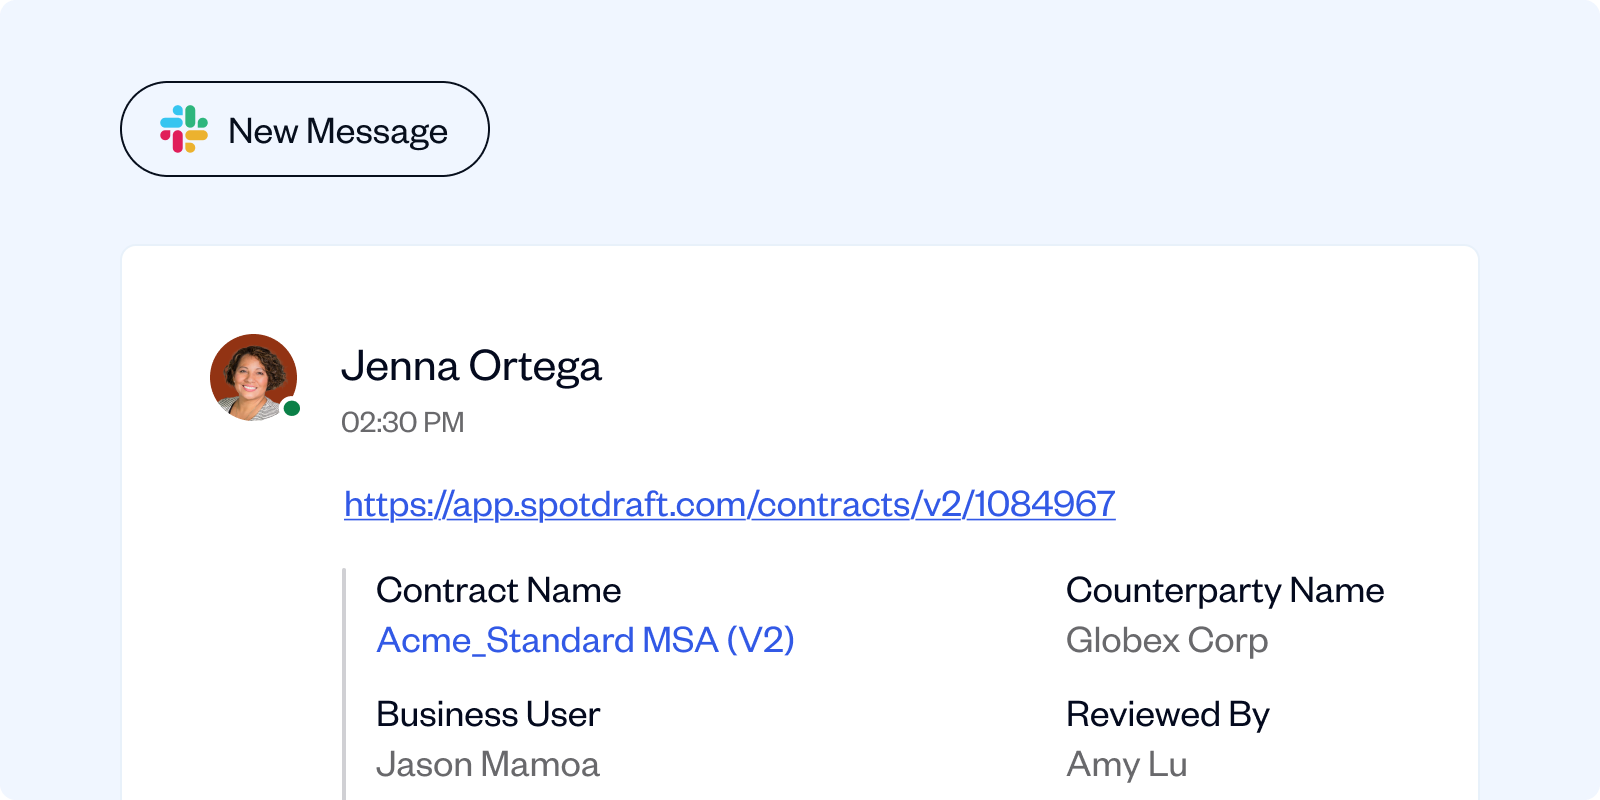Image resolution: width=1600 pixels, height=800 pixels.
Task: Click the 02:30 PM message timestamp
Action: coord(402,422)
